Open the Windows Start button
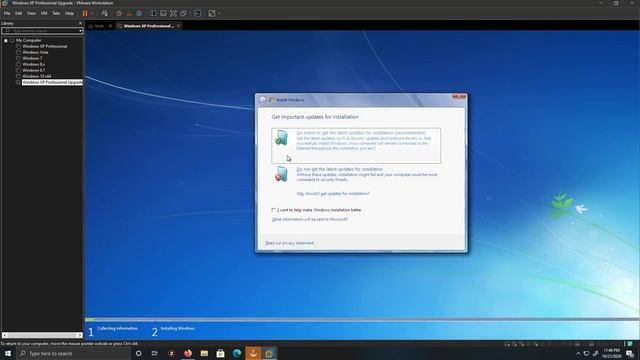640x360 pixels. [x=8, y=353]
